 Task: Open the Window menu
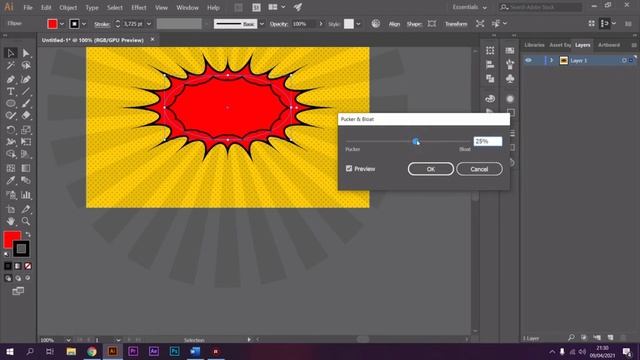click(x=187, y=7)
